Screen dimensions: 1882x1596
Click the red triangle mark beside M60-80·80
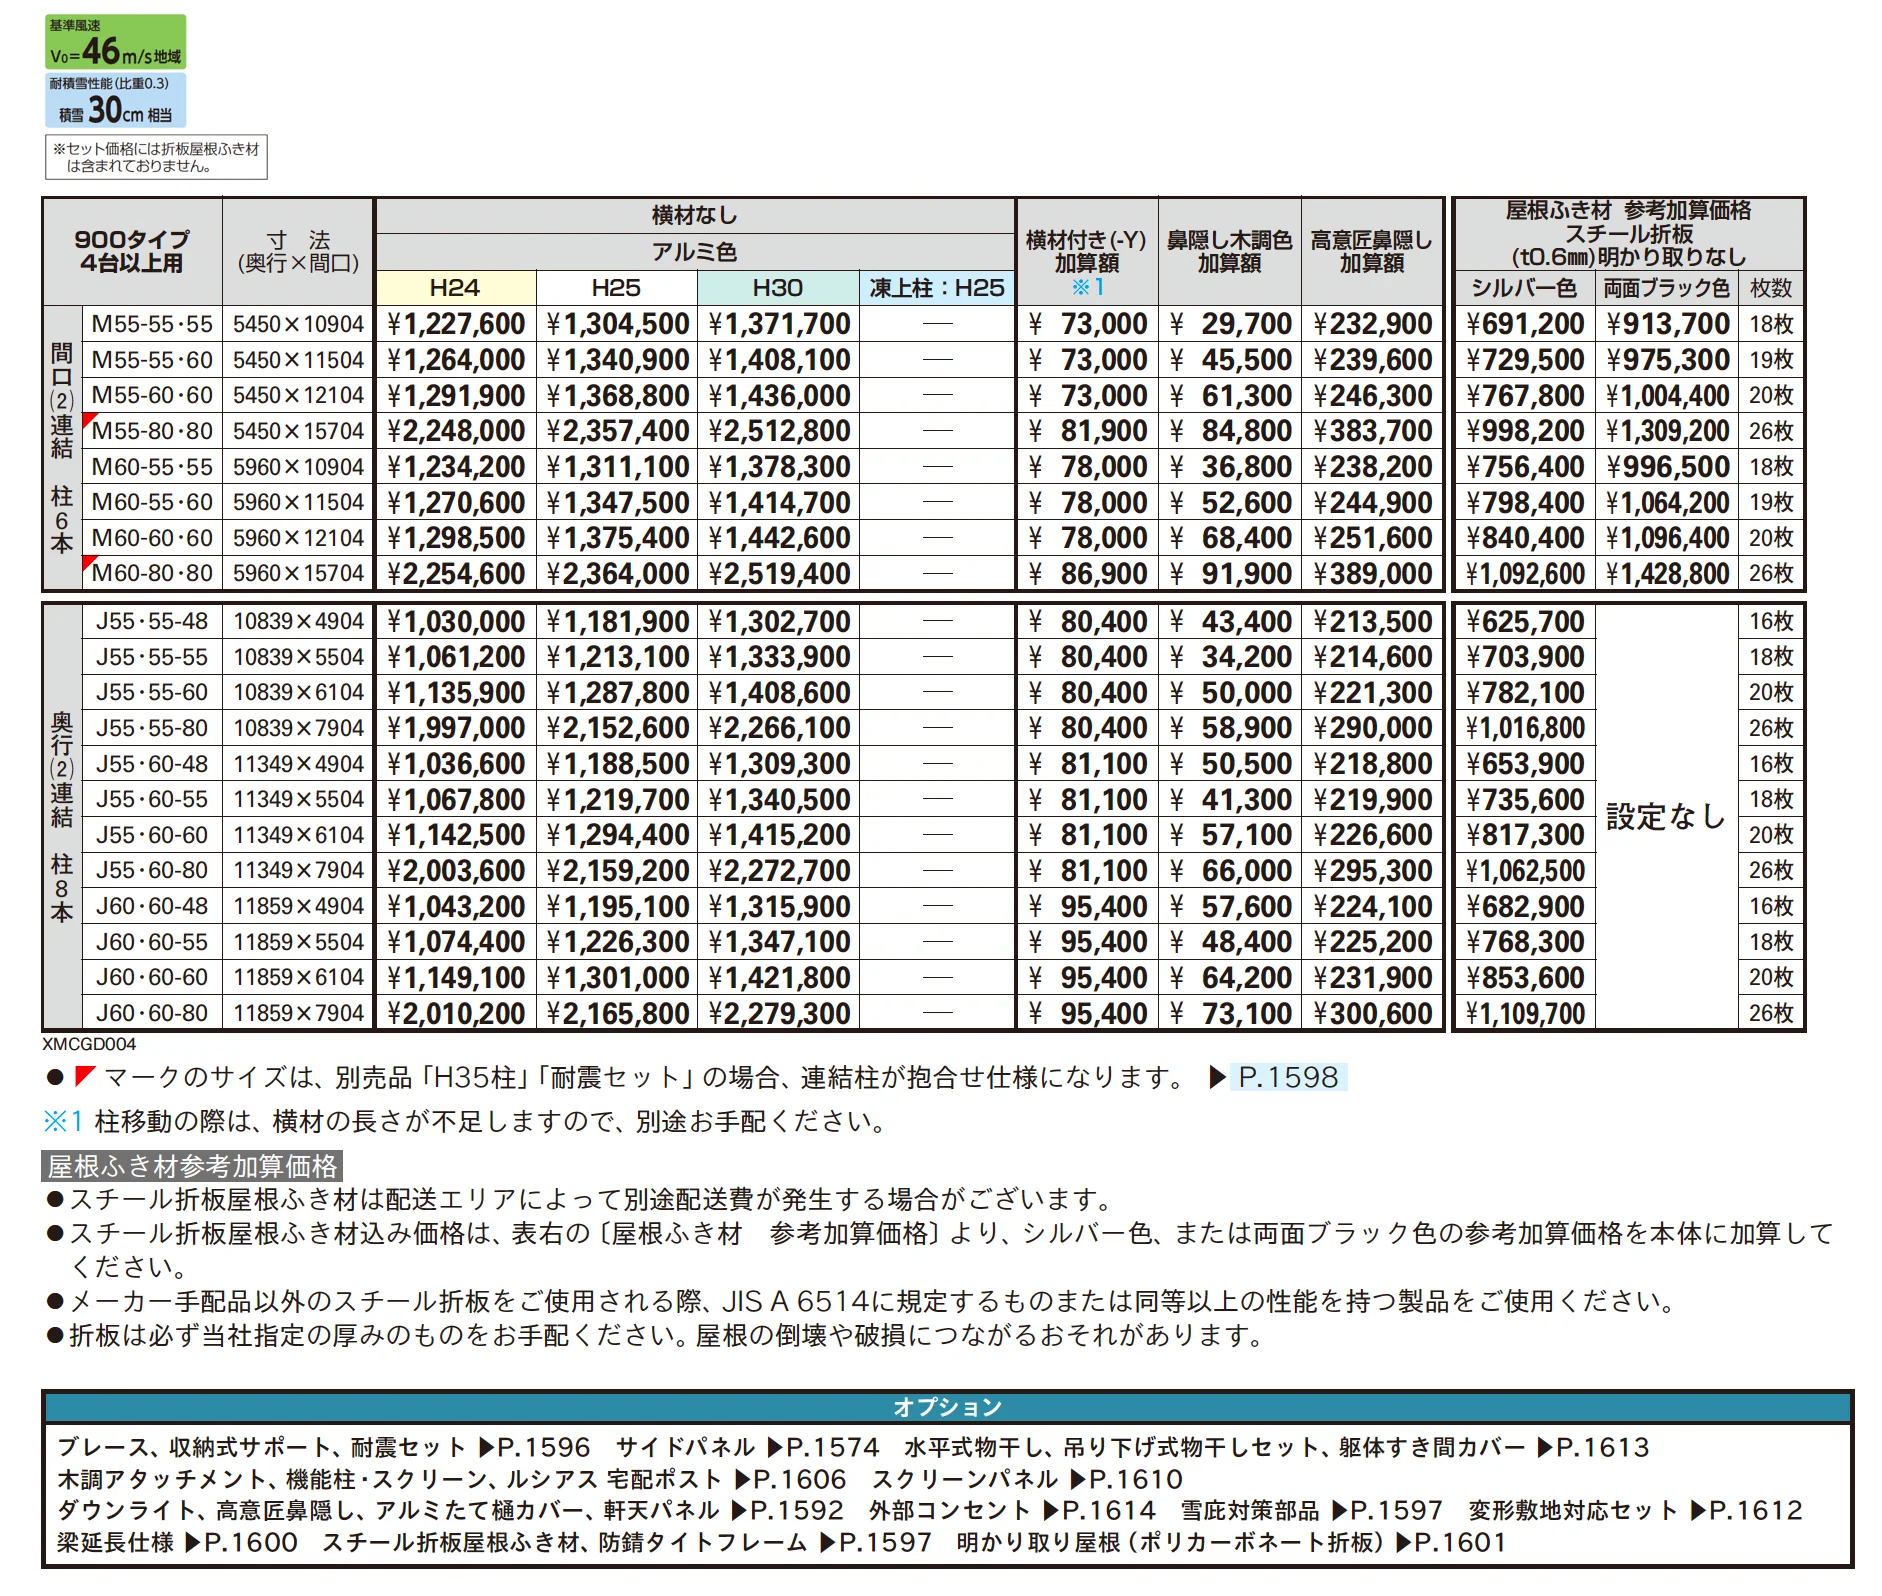click(x=89, y=562)
